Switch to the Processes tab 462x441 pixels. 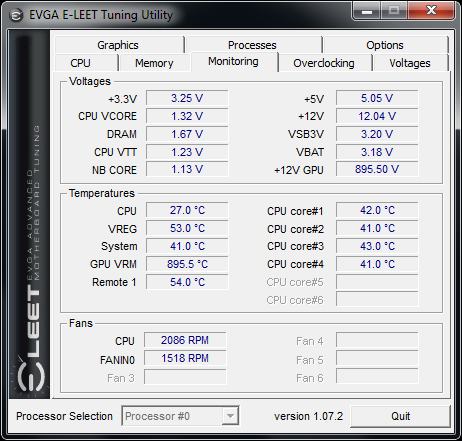[x=252, y=45]
